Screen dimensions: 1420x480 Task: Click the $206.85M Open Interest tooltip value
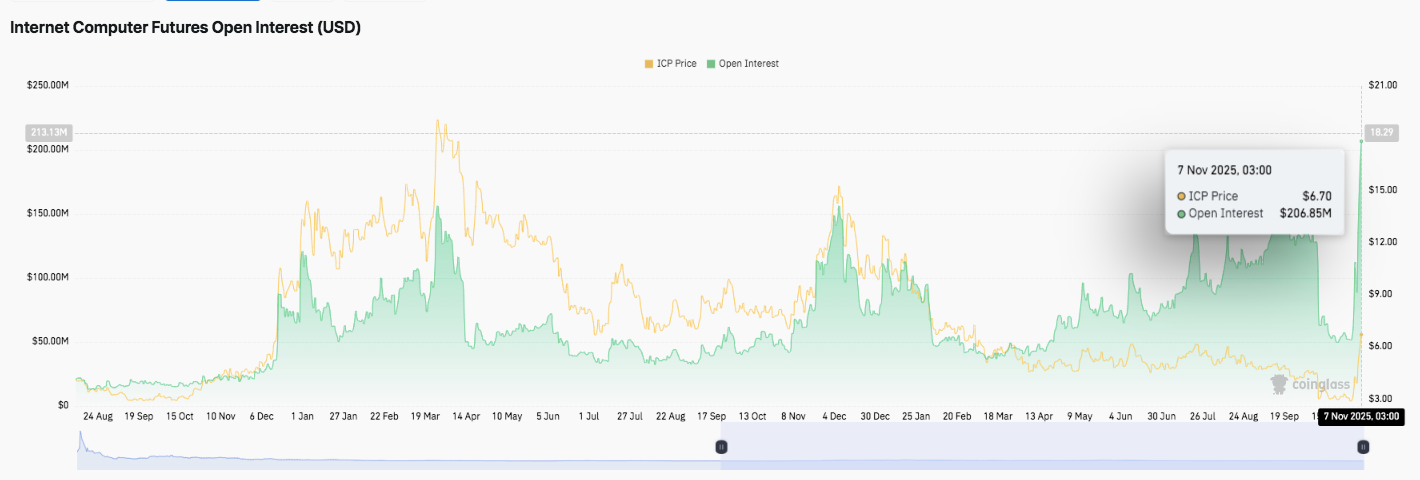[1305, 213]
